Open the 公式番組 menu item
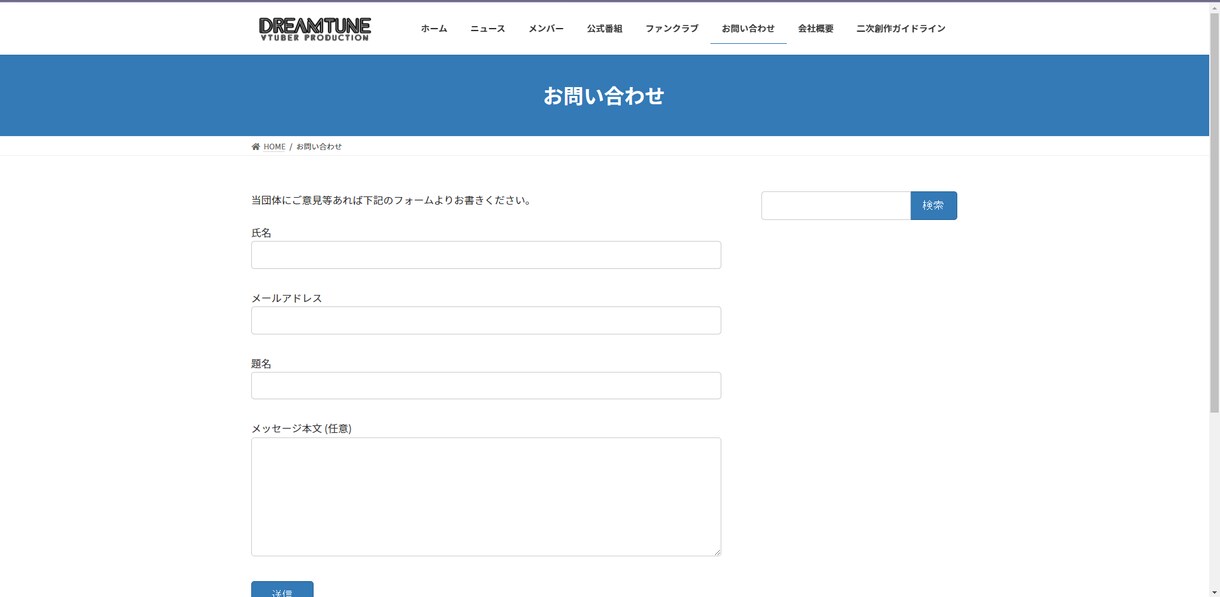Screen dimensions: 1220x597 (x=605, y=29)
